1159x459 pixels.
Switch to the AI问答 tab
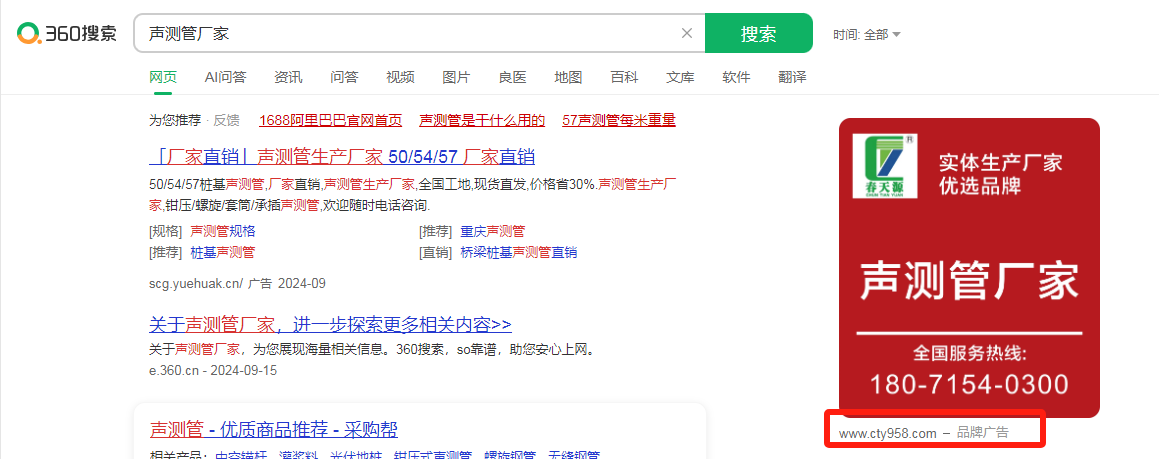click(225, 77)
